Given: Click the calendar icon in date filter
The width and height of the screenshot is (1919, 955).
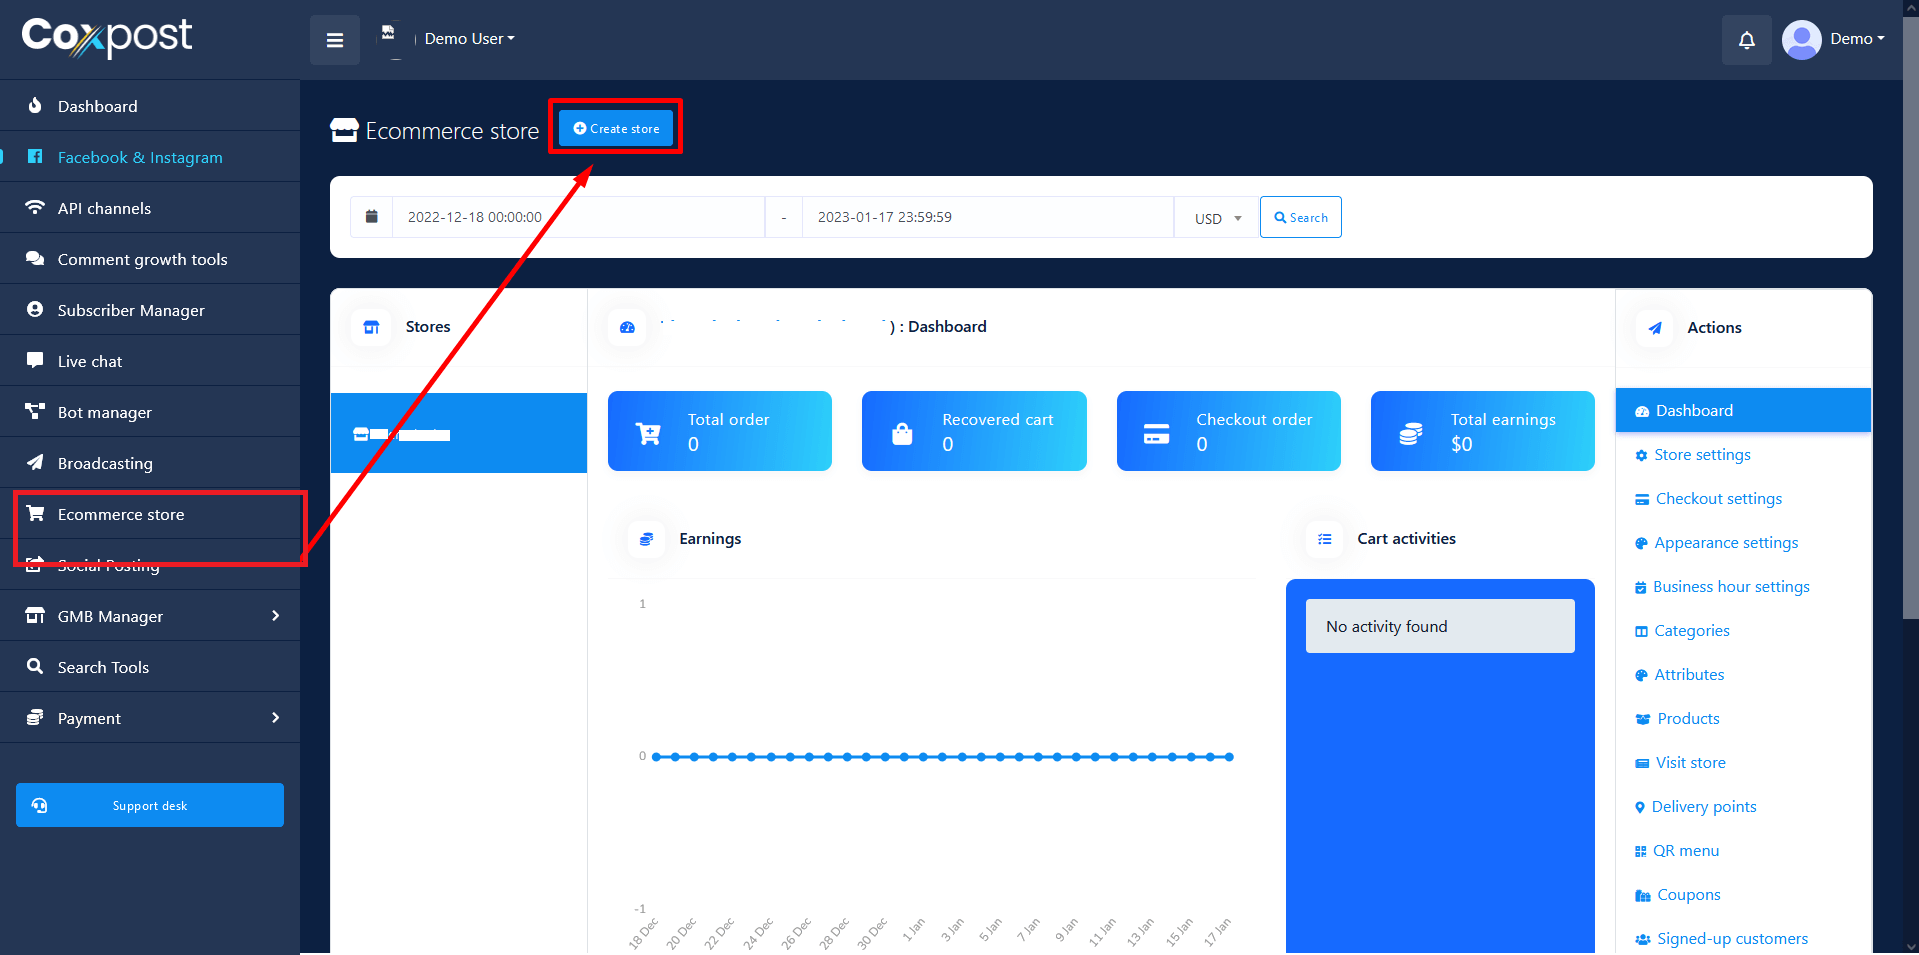Looking at the screenshot, I should click(x=372, y=217).
